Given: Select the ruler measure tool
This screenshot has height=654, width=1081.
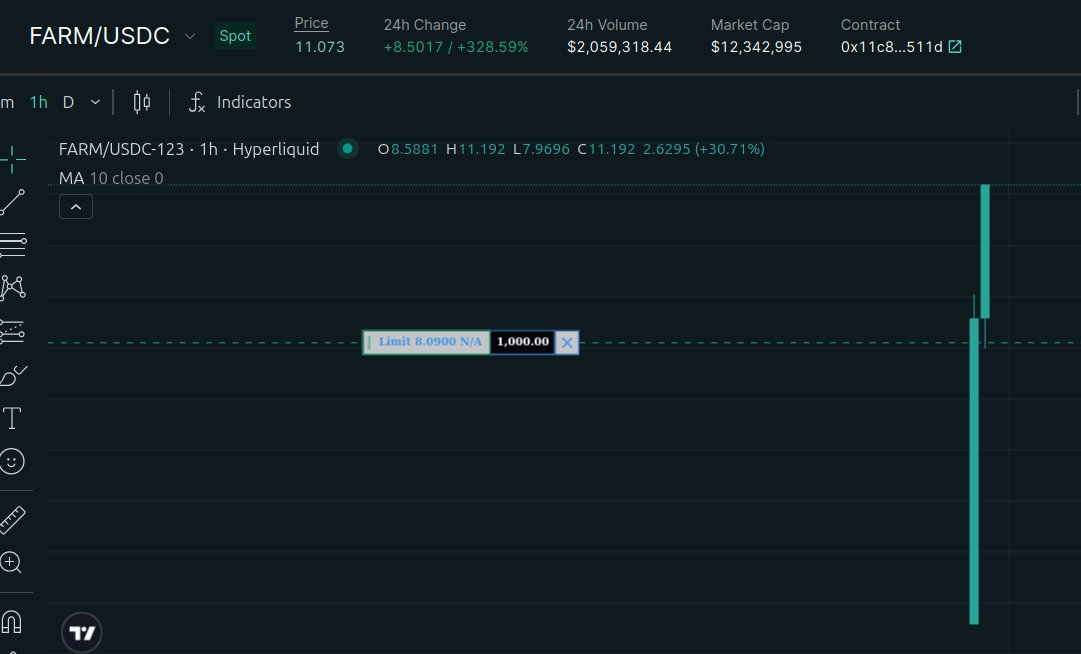Looking at the screenshot, I should pos(12,520).
